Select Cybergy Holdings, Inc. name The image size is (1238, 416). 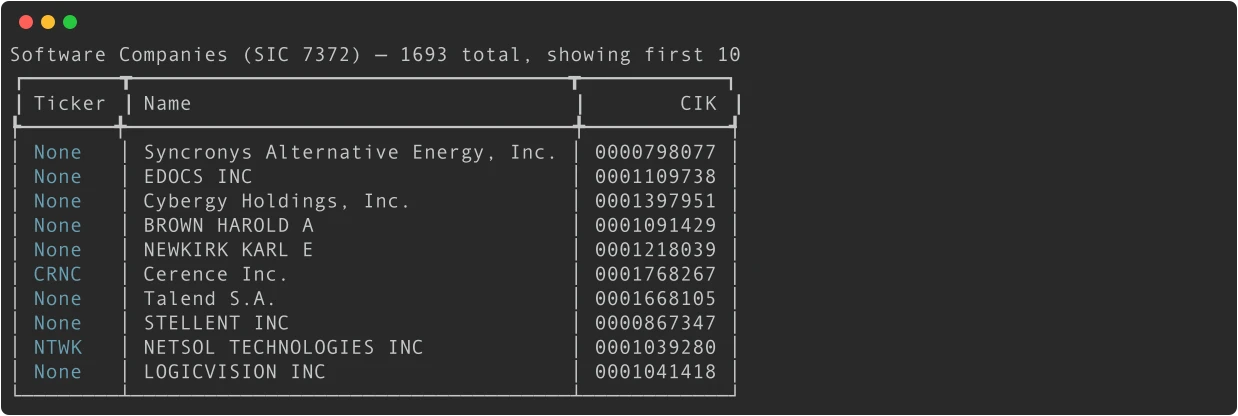(277, 201)
